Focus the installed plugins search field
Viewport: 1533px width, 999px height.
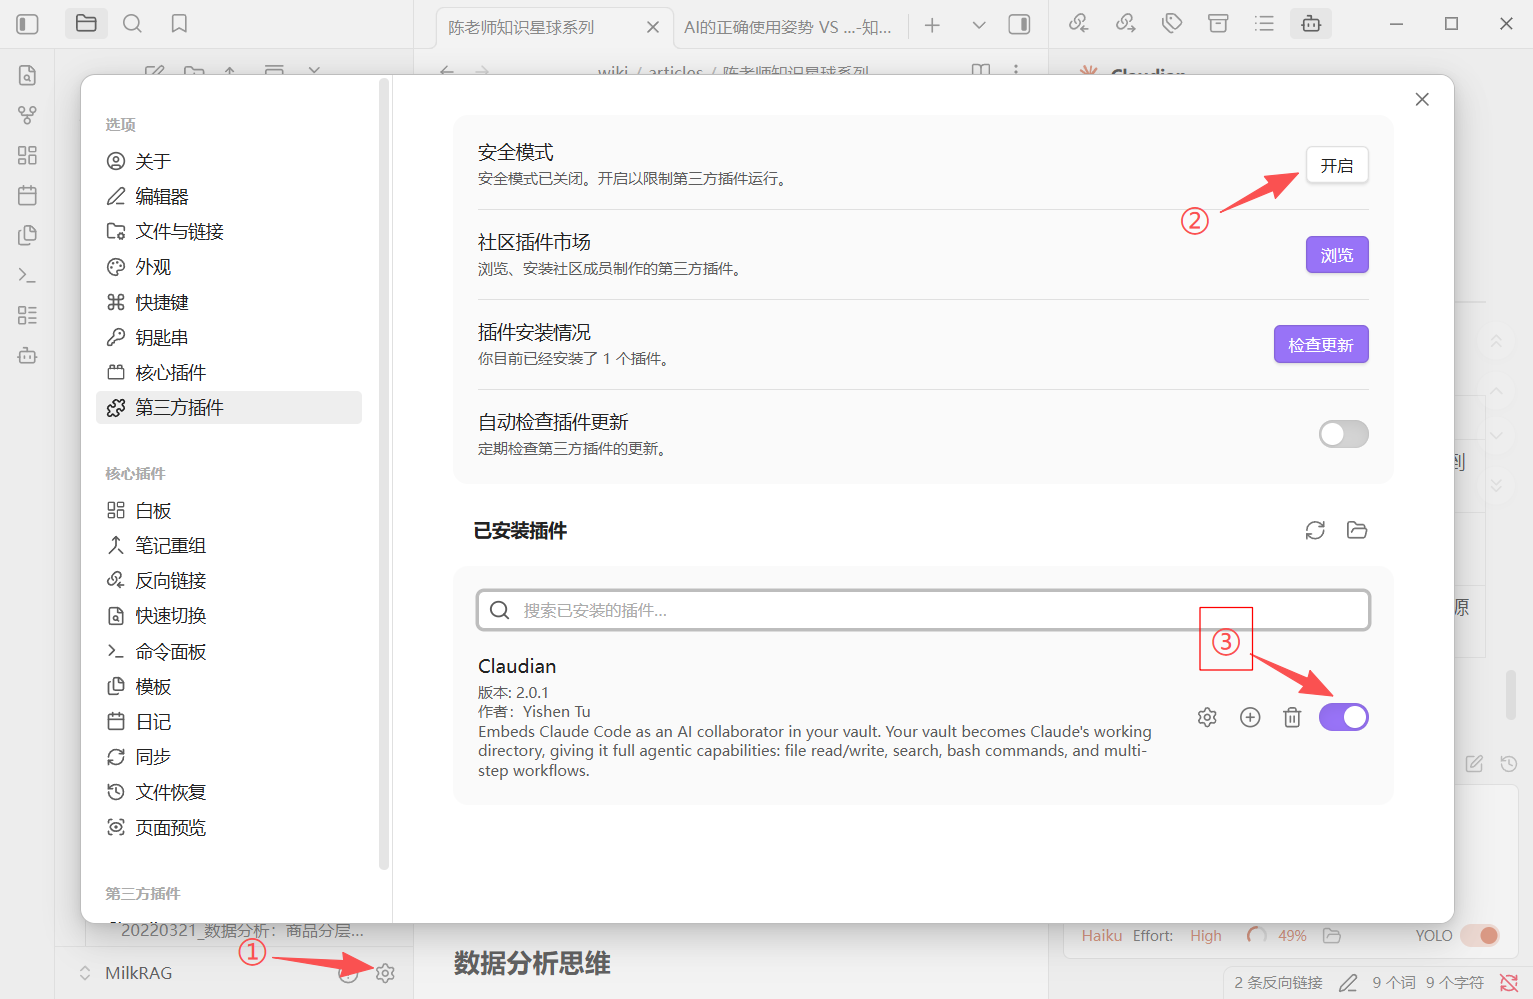[922, 610]
